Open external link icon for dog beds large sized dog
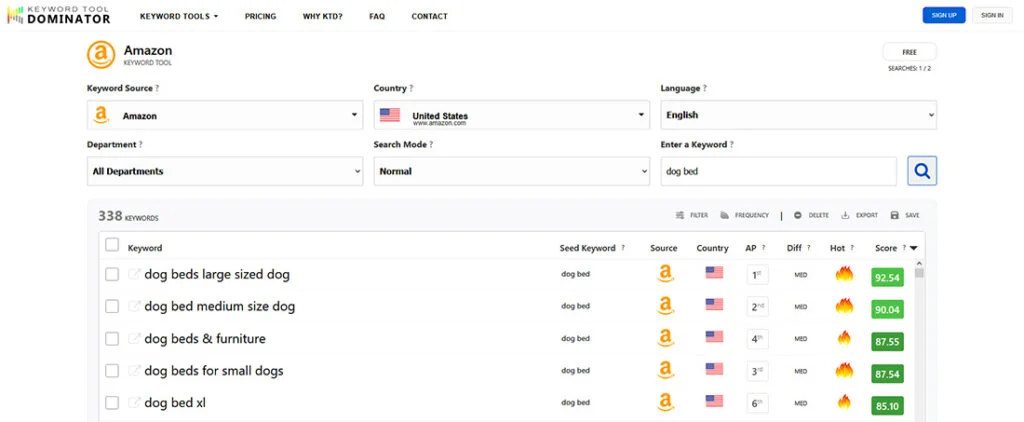 pyautogui.click(x=135, y=274)
